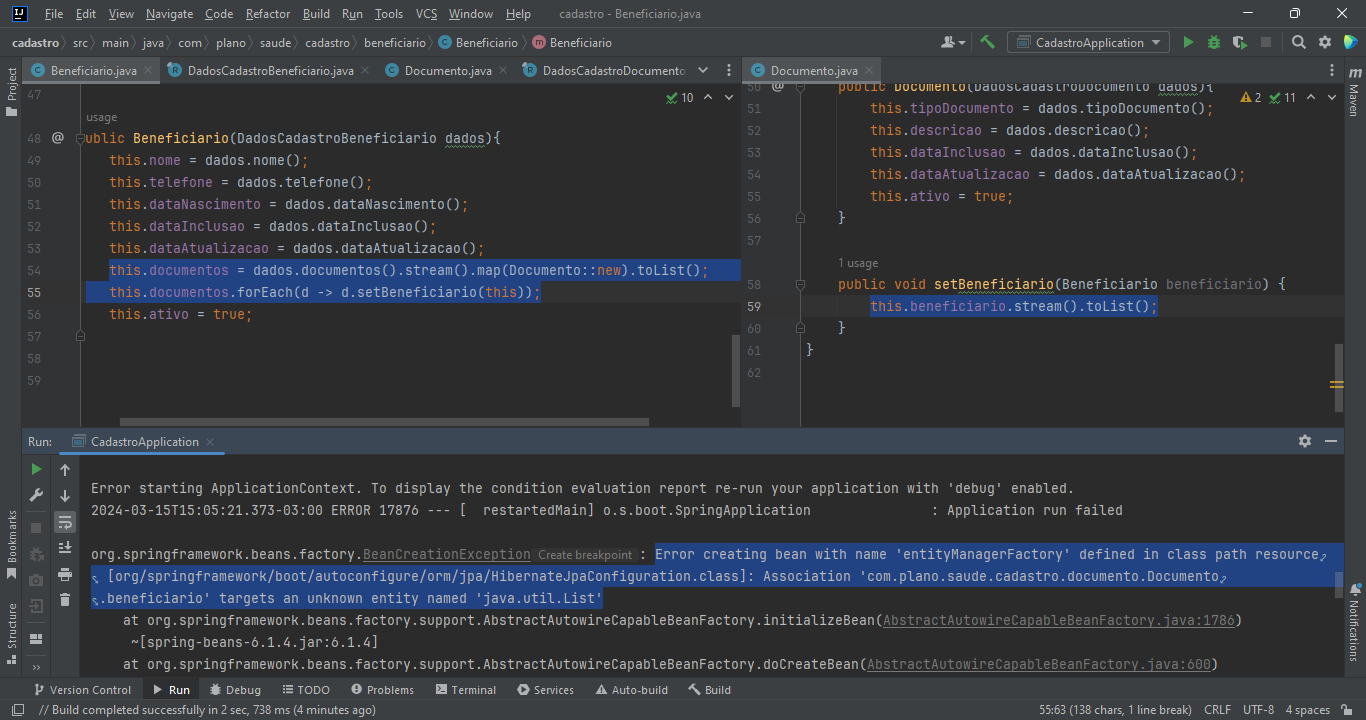Open the CadastroApplication run configuration dropdown
The image size is (1366, 720).
tap(1089, 42)
